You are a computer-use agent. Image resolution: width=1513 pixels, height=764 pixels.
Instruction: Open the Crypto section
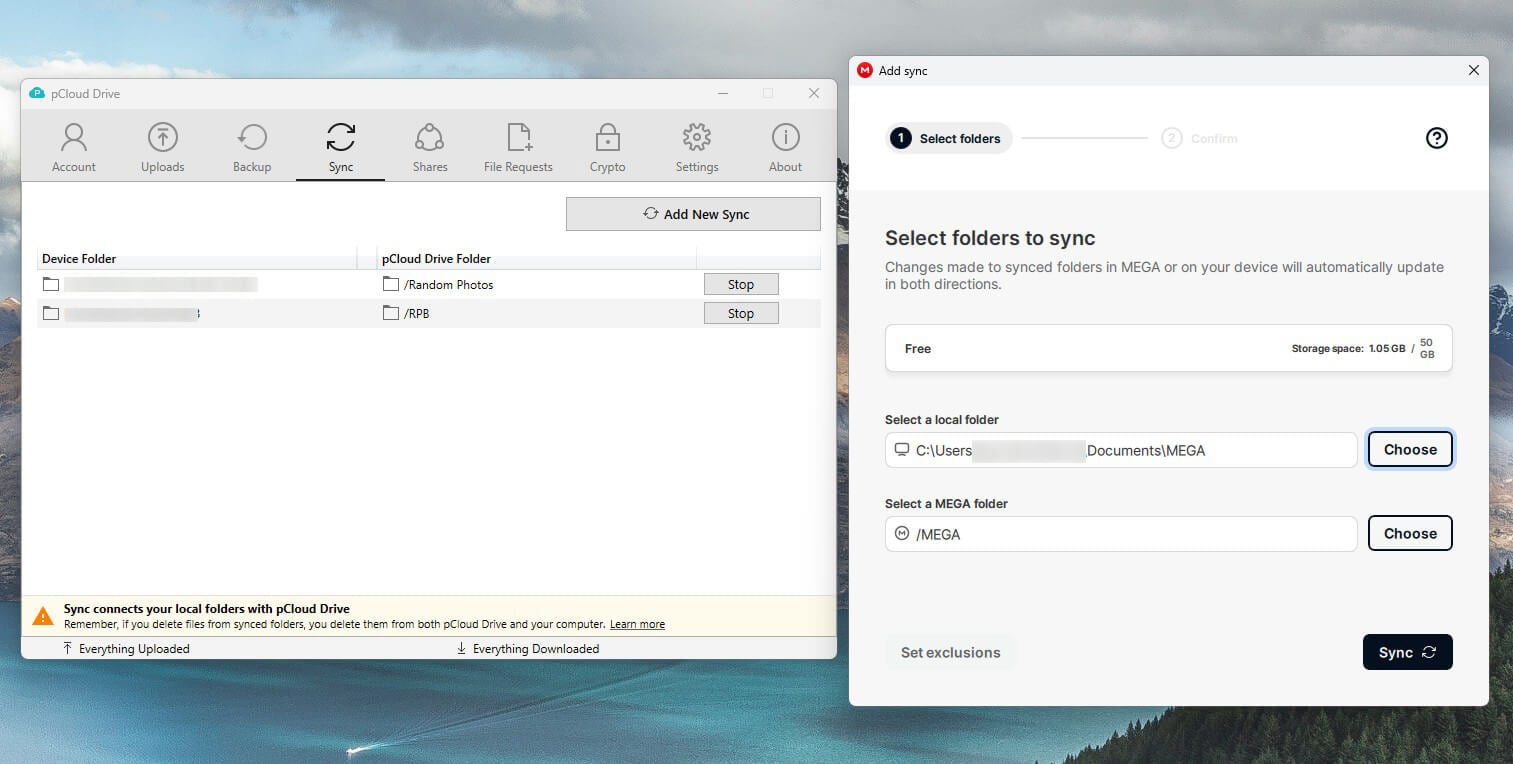point(607,148)
